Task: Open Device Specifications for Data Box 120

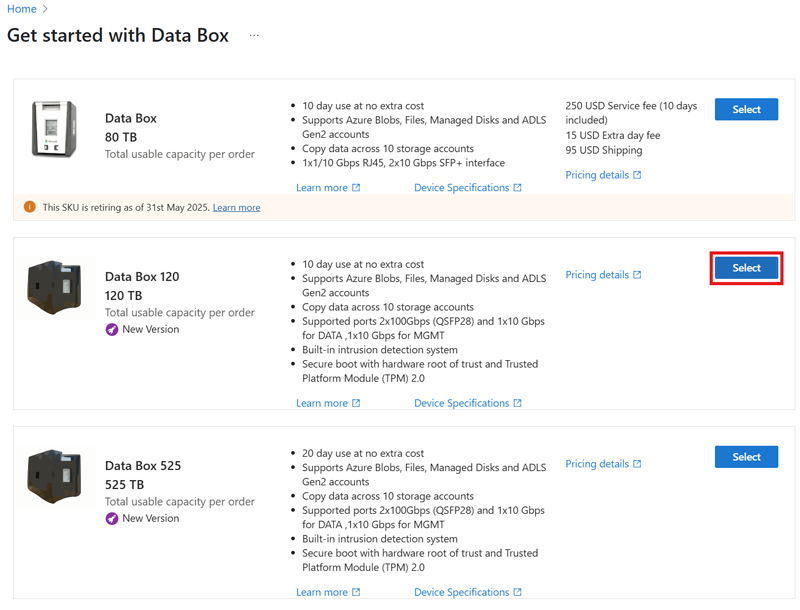Action: pyautogui.click(x=462, y=404)
